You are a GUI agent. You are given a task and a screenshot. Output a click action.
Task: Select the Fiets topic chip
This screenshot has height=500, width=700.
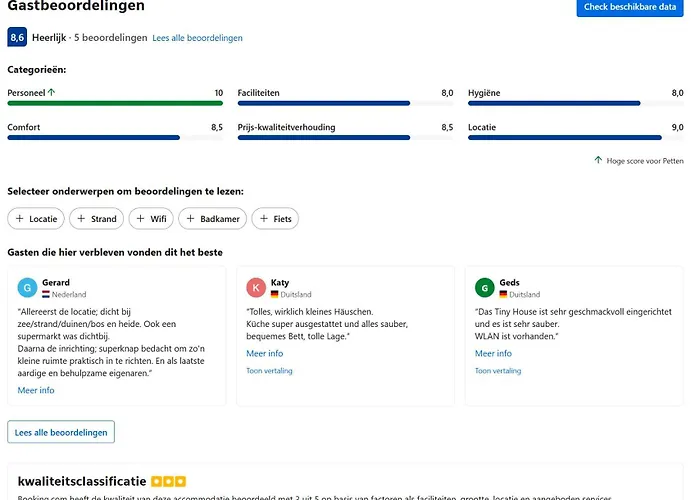click(x=275, y=218)
